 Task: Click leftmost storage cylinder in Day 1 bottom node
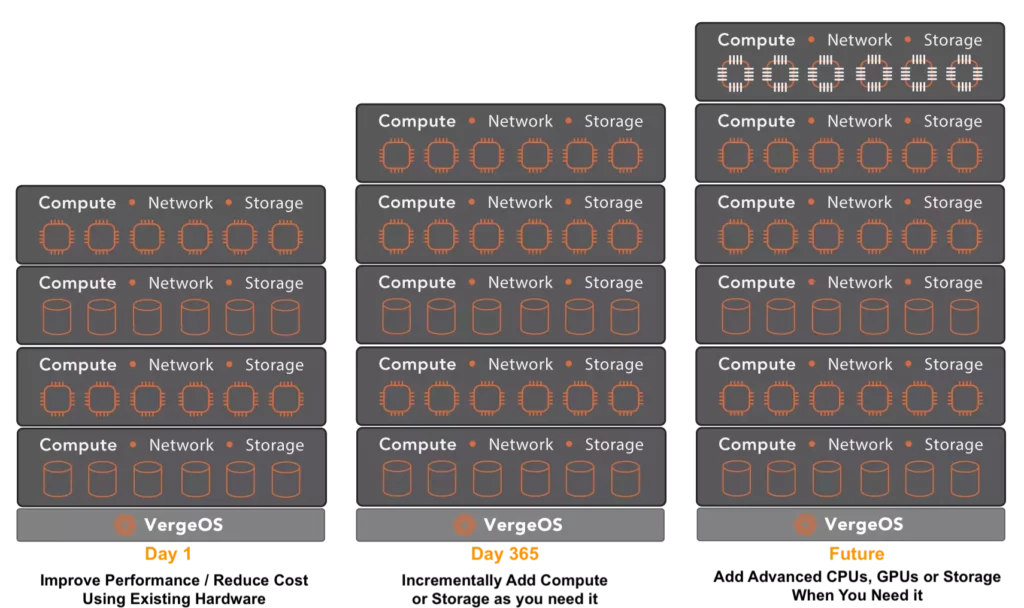57,479
